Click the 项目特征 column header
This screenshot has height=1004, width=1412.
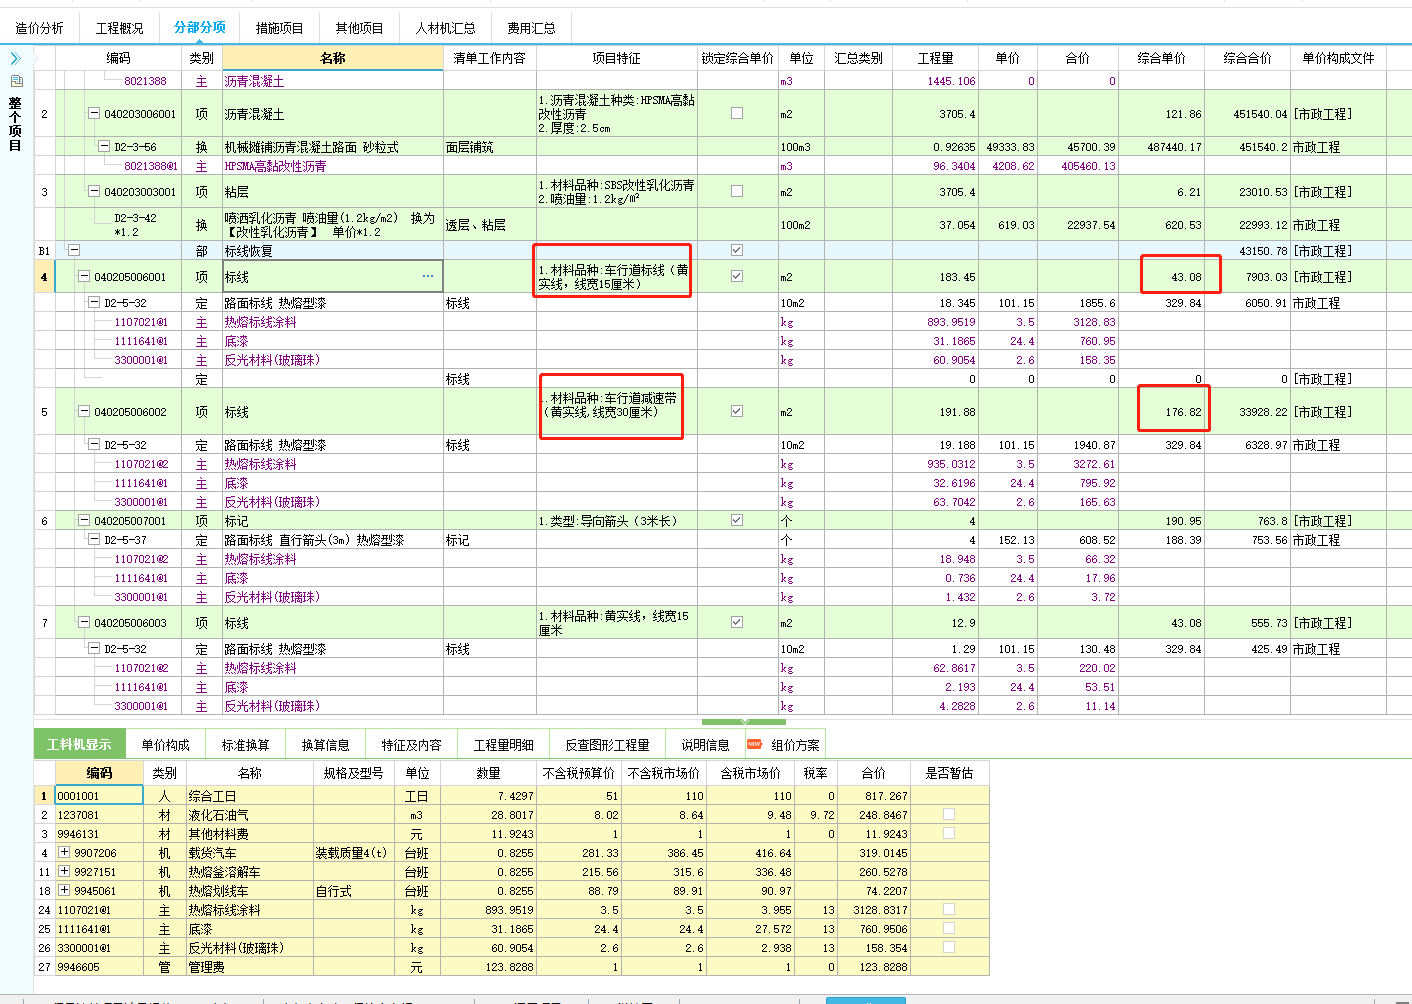tap(616, 58)
